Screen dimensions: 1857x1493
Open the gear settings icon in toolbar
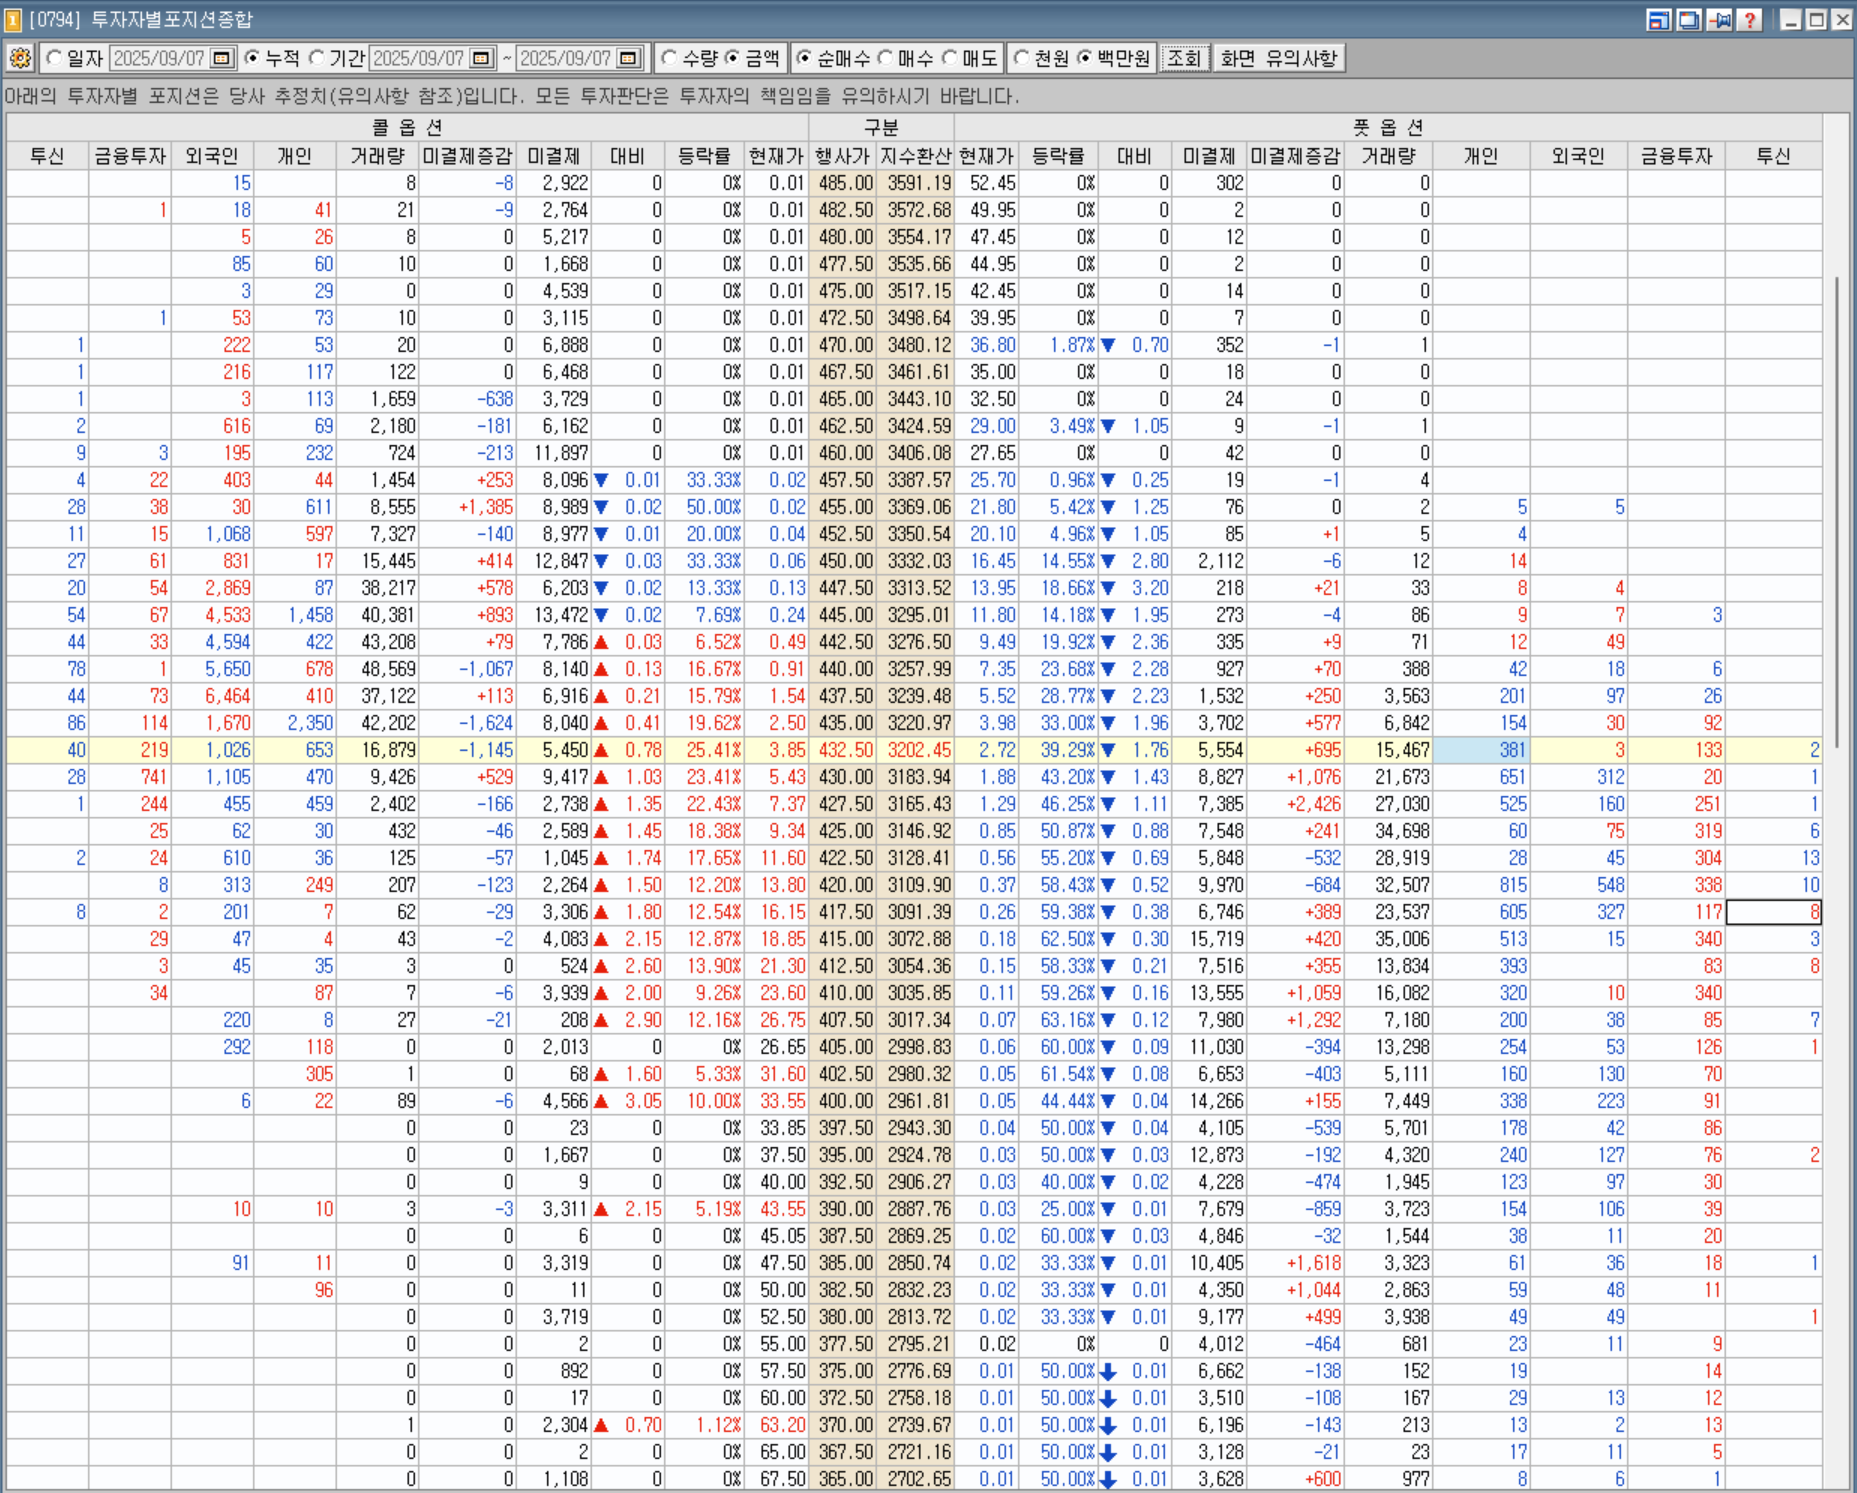[20, 59]
